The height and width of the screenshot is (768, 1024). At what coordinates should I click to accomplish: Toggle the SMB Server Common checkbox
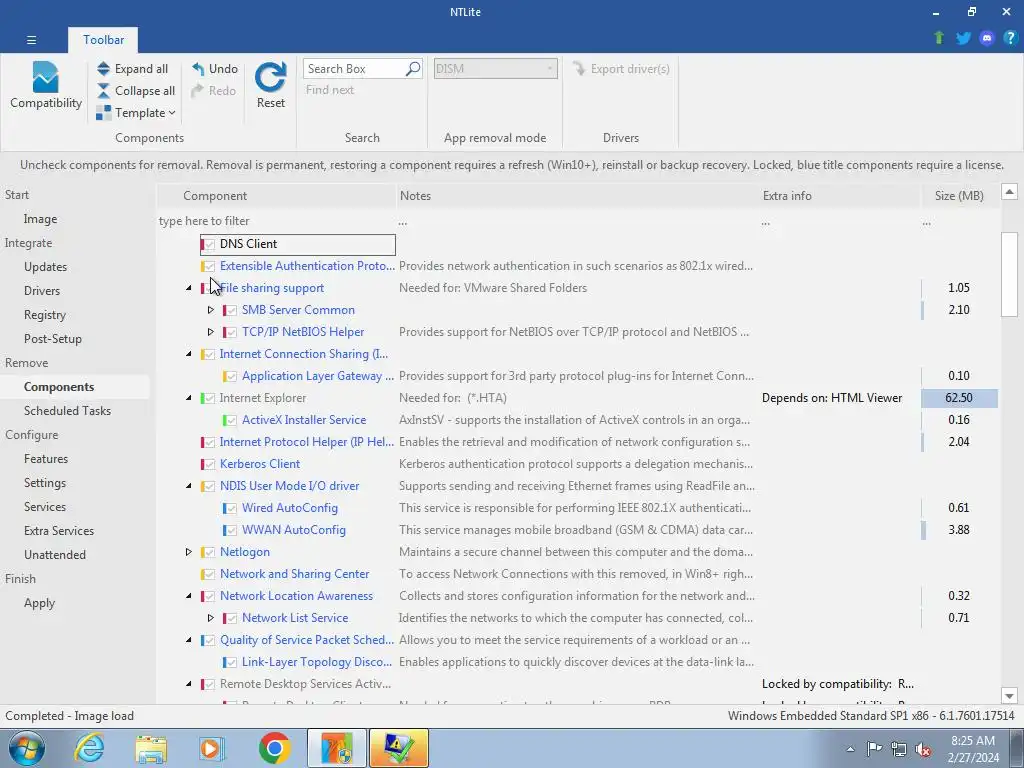tap(231, 310)
